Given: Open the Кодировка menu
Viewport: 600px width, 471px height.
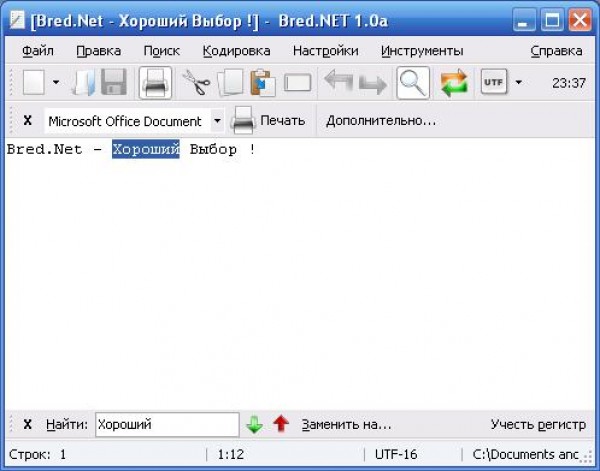Looking at the screenshot, I should (x=236, y=51).
